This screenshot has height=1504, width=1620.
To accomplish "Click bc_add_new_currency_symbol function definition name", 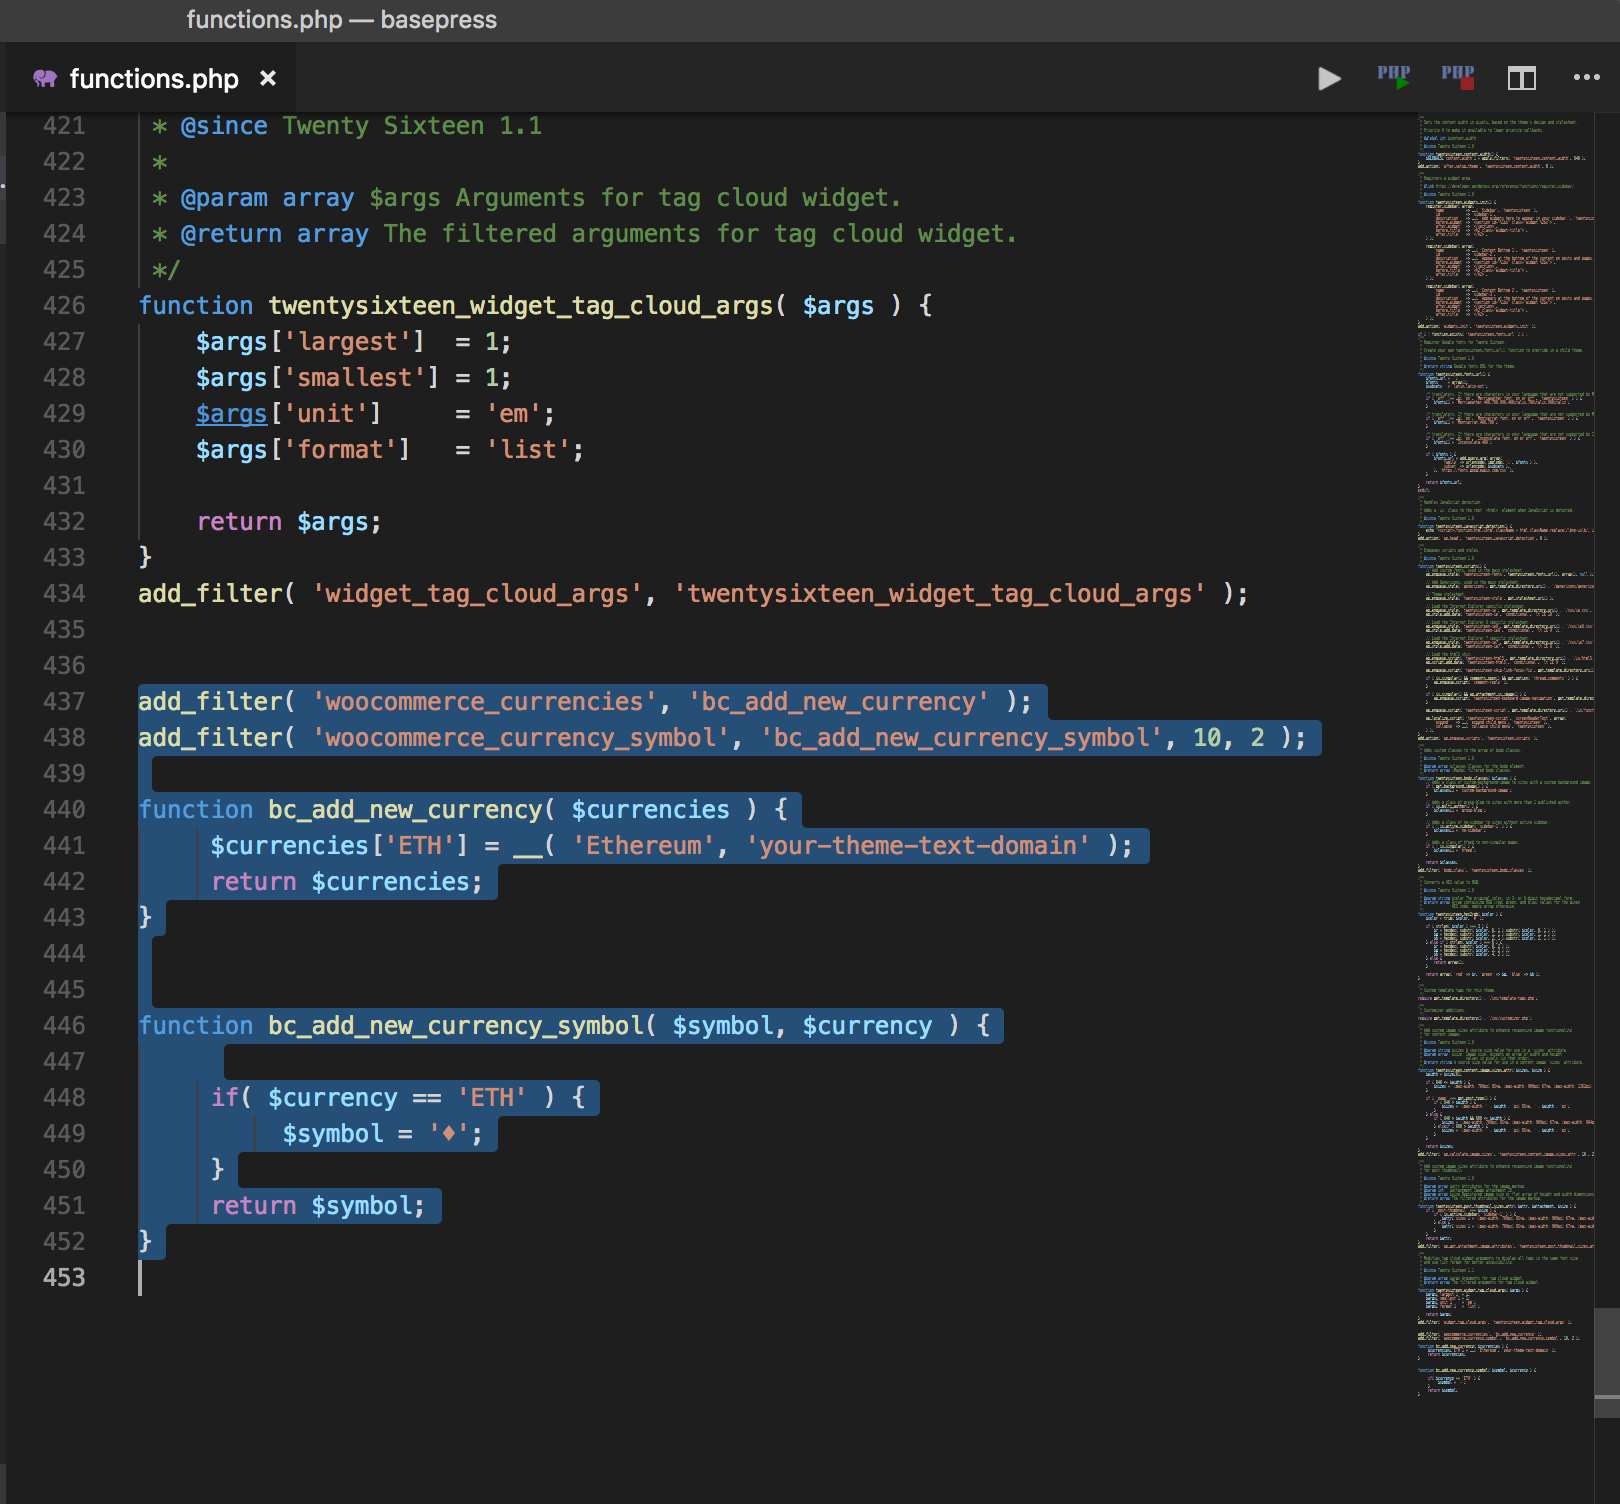I will click(x=456, y=1026).
